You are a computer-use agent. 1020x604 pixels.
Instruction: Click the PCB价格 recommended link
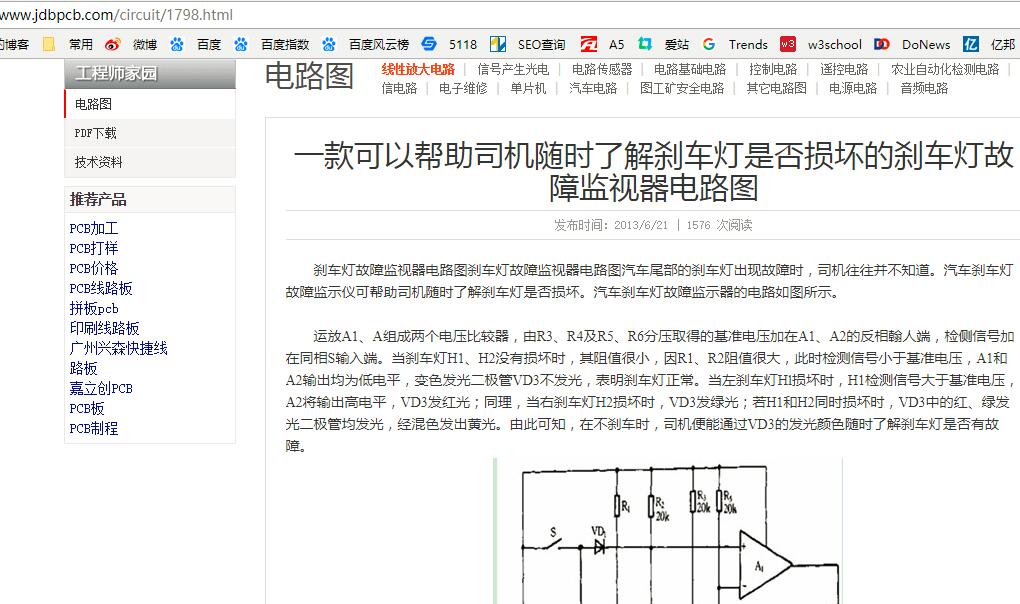[x=94, y=269]
